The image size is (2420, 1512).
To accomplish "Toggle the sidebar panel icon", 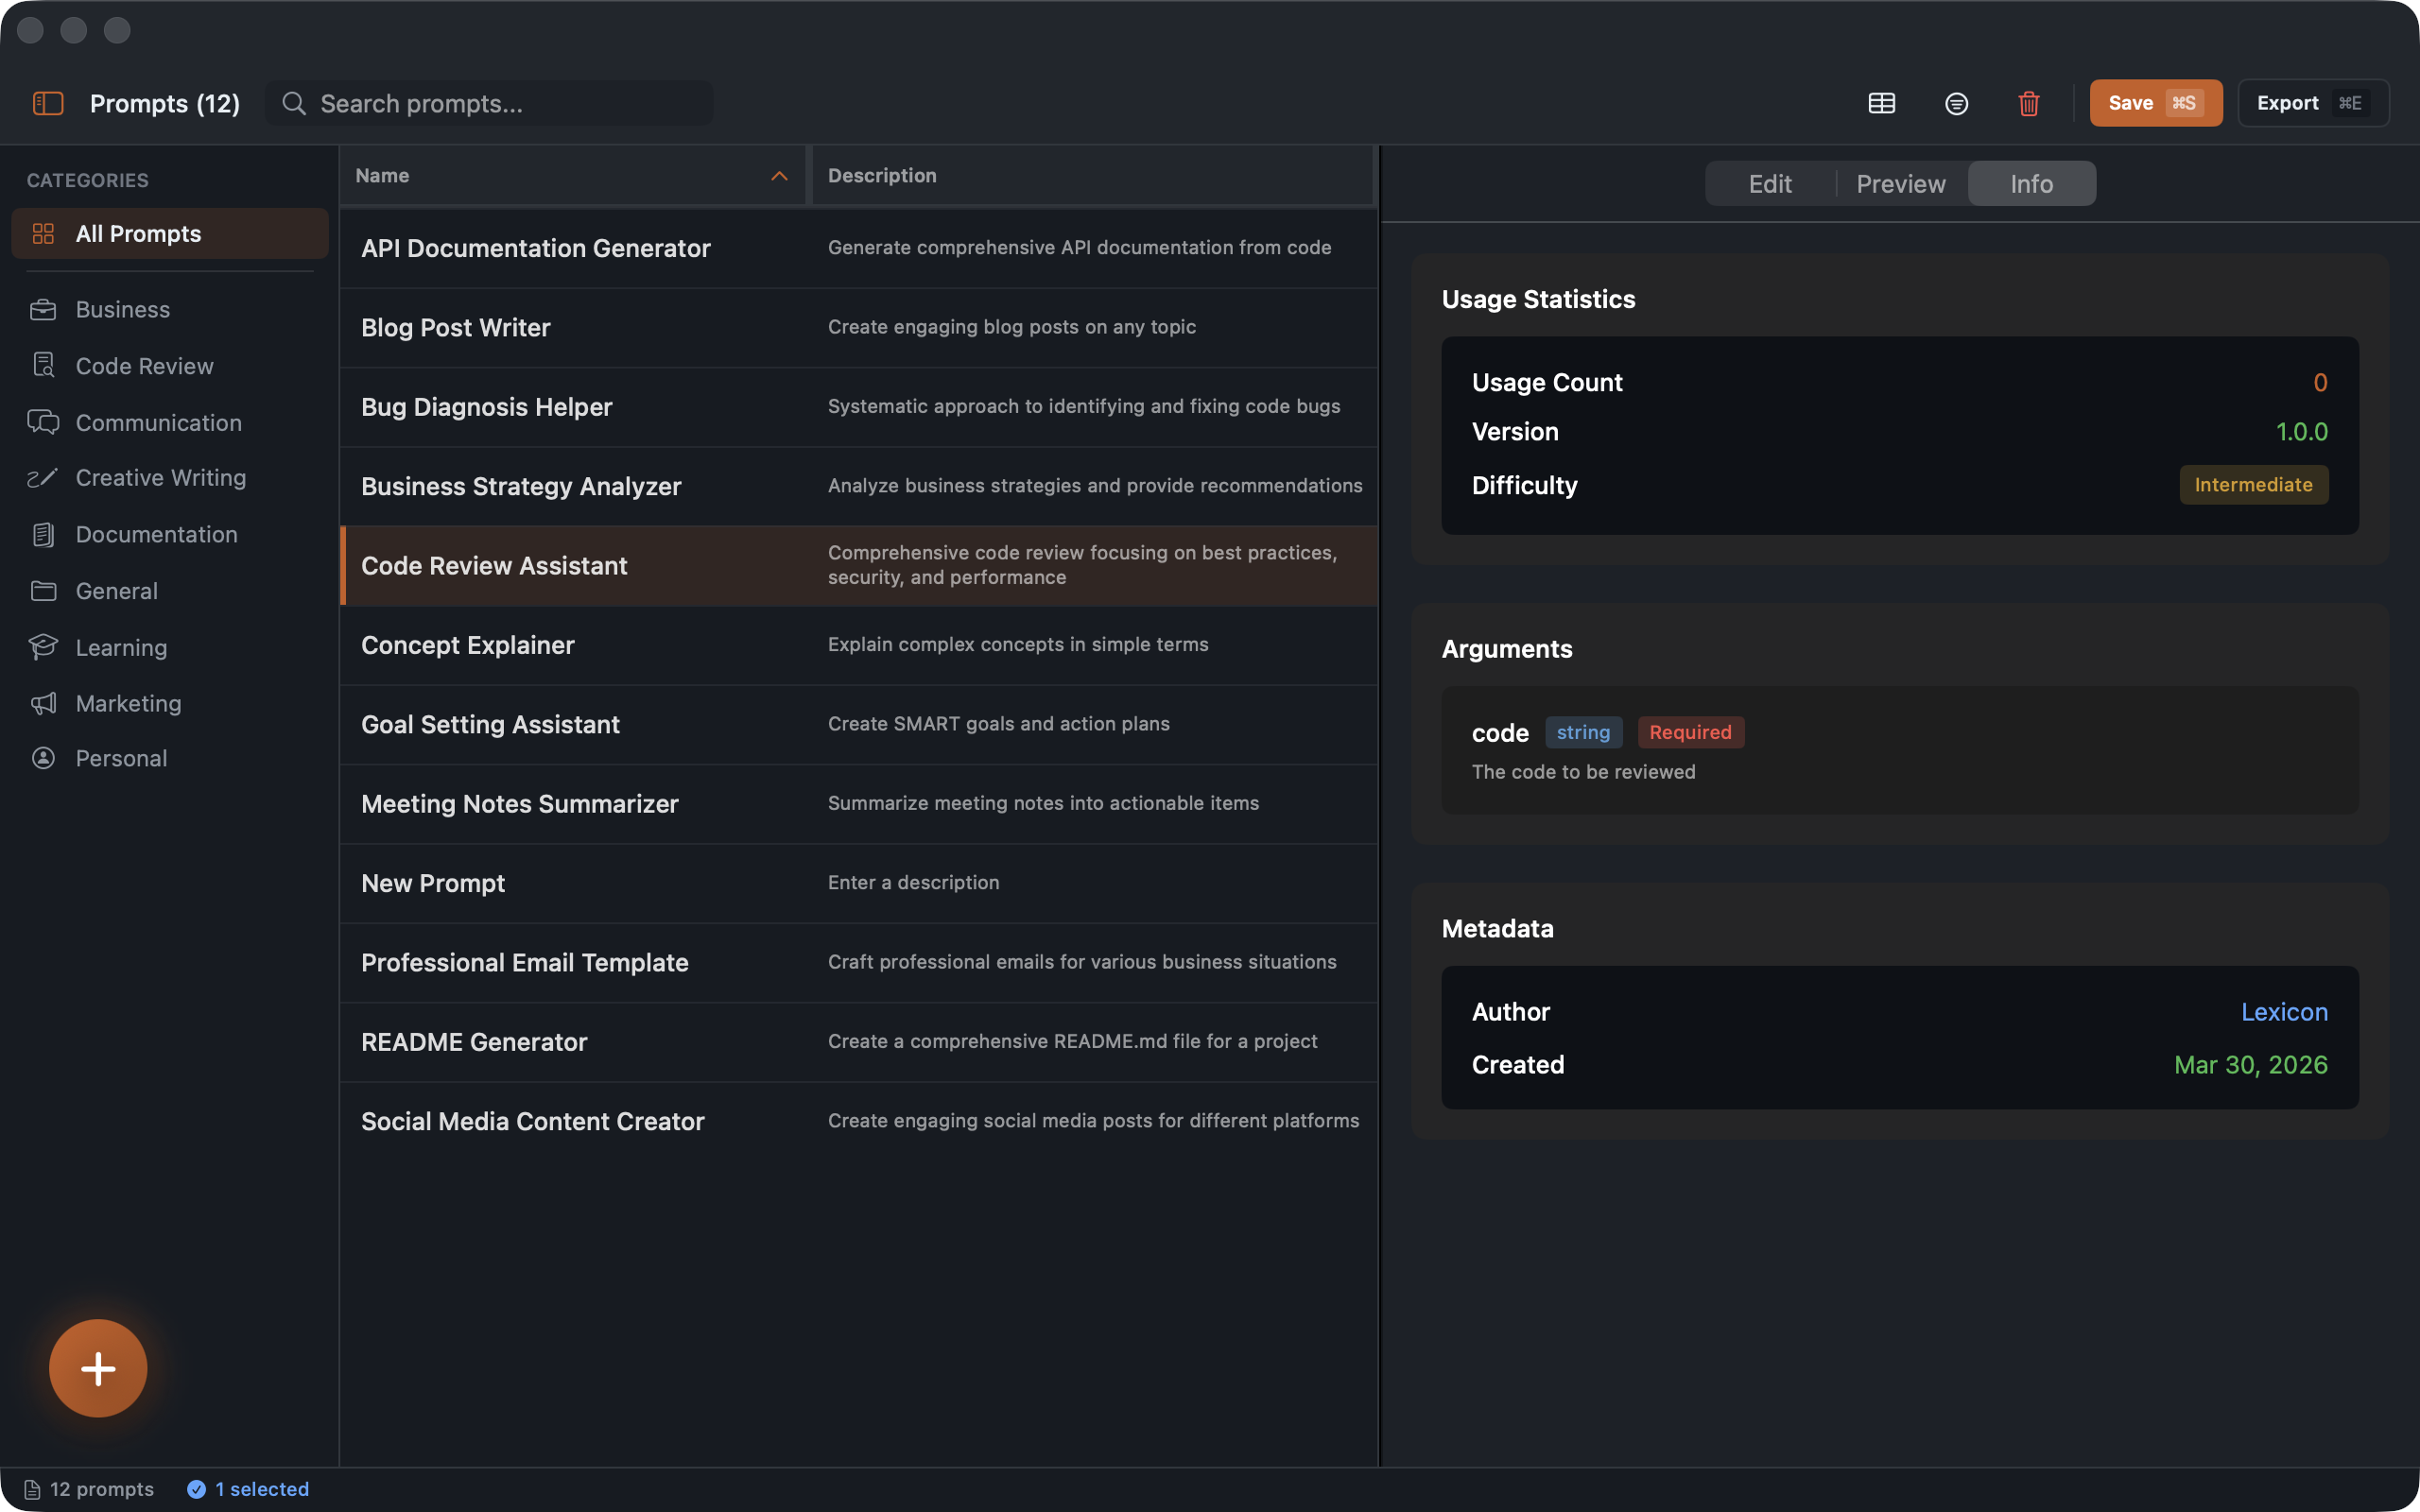I will point(48,103).
